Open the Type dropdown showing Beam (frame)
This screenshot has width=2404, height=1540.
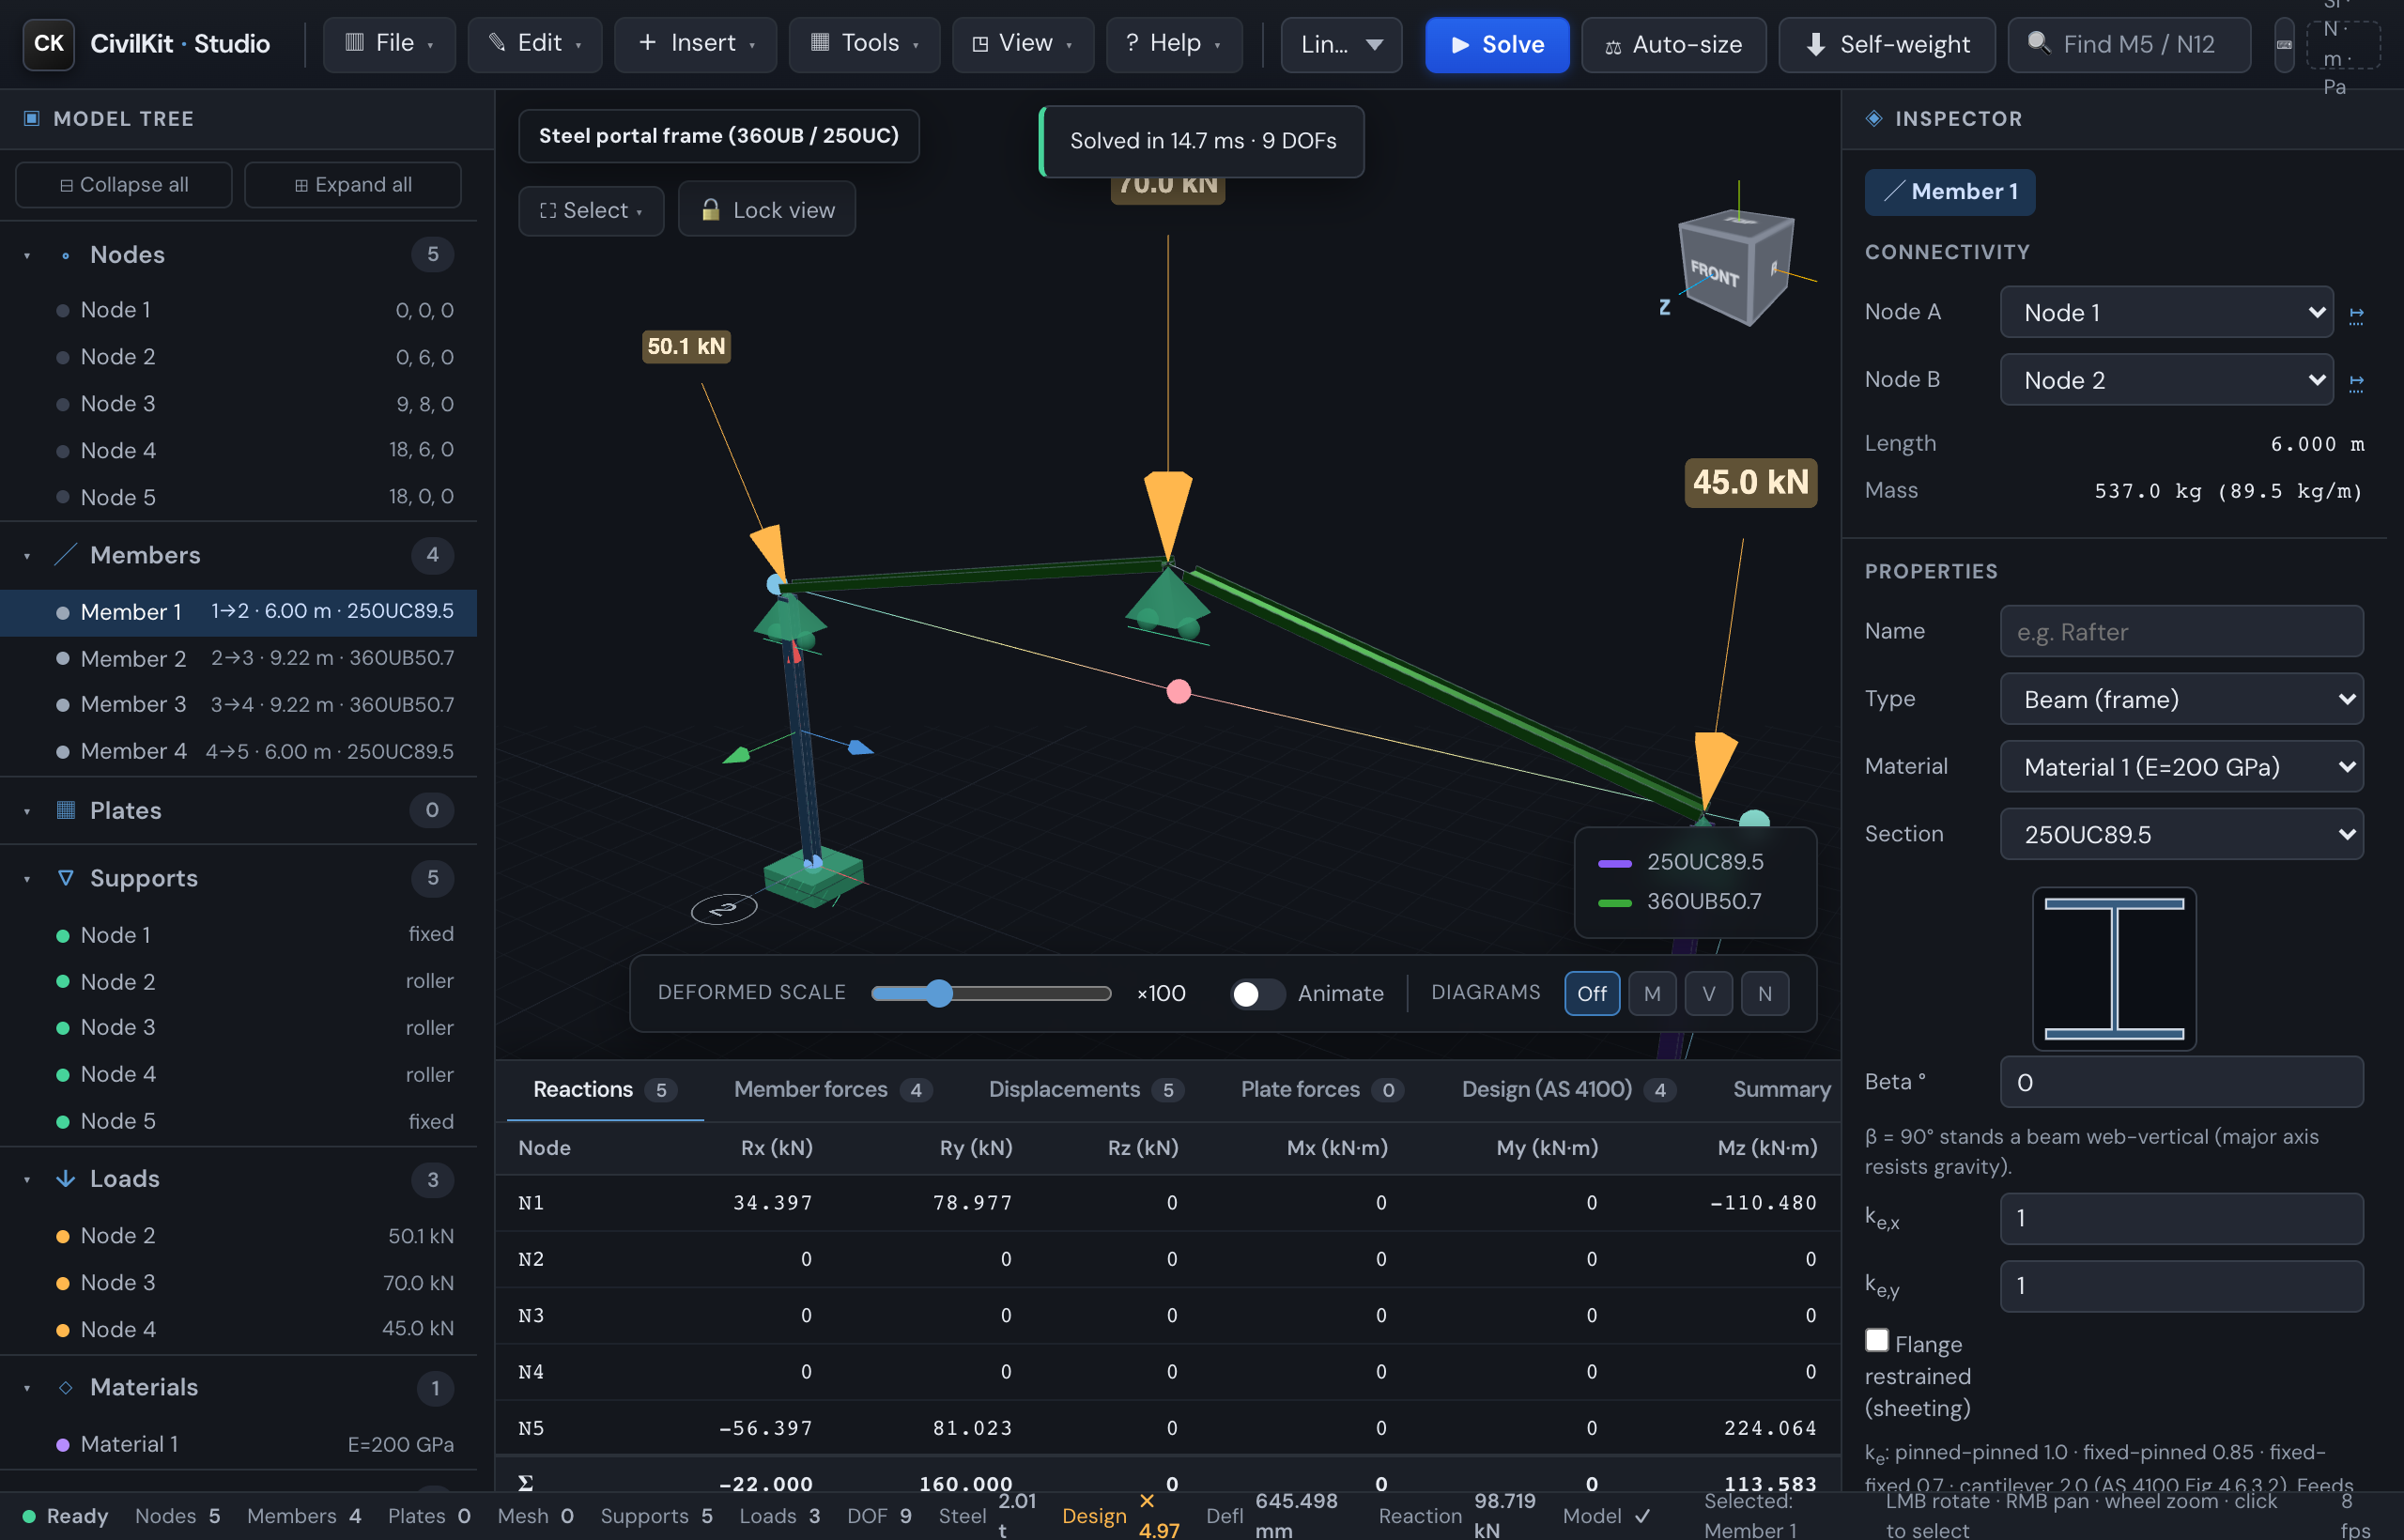(2181, 699)
